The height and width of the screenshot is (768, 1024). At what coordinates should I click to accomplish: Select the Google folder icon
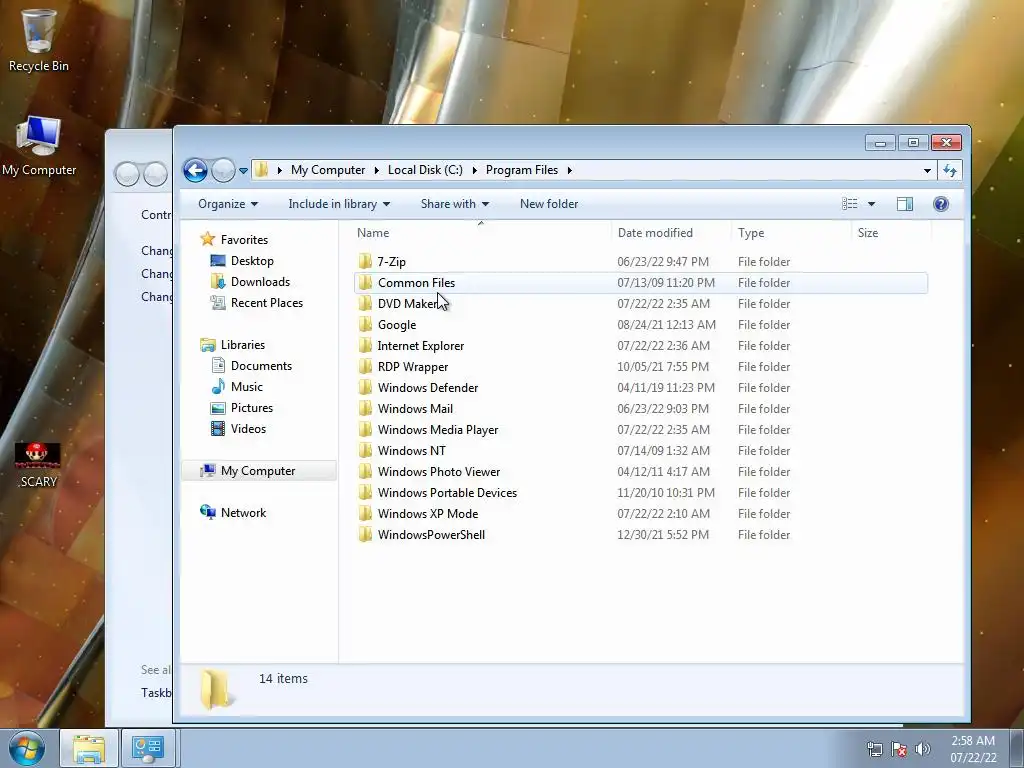tap(365, 325)
